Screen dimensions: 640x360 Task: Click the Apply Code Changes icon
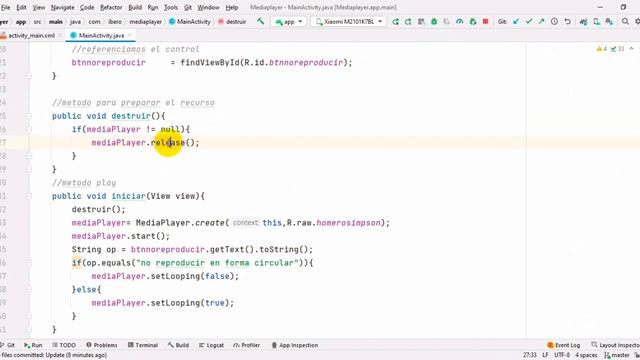click(x=408, y=22)
